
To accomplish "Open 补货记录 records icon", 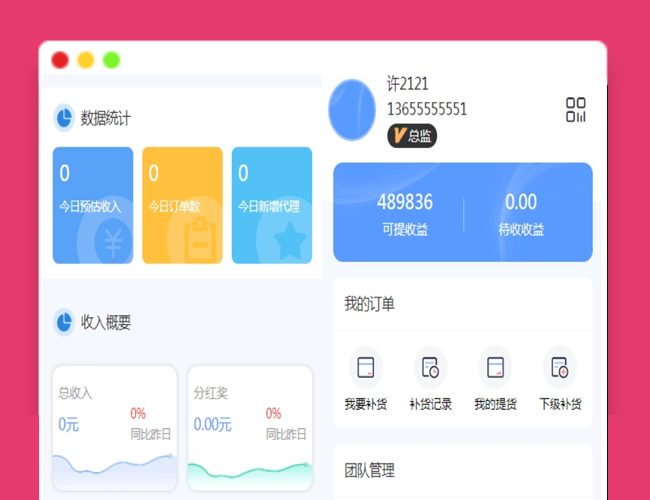I will coord(430,367).
